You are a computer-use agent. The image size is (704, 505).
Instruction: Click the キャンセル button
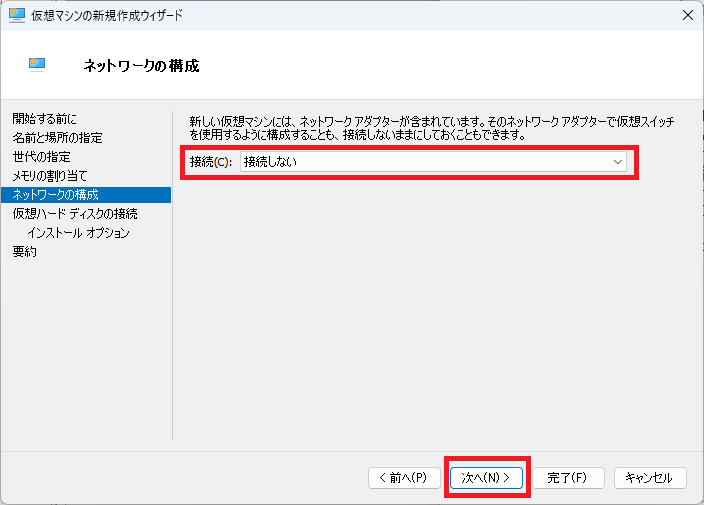pyautogui.click(x=650, y=478)
